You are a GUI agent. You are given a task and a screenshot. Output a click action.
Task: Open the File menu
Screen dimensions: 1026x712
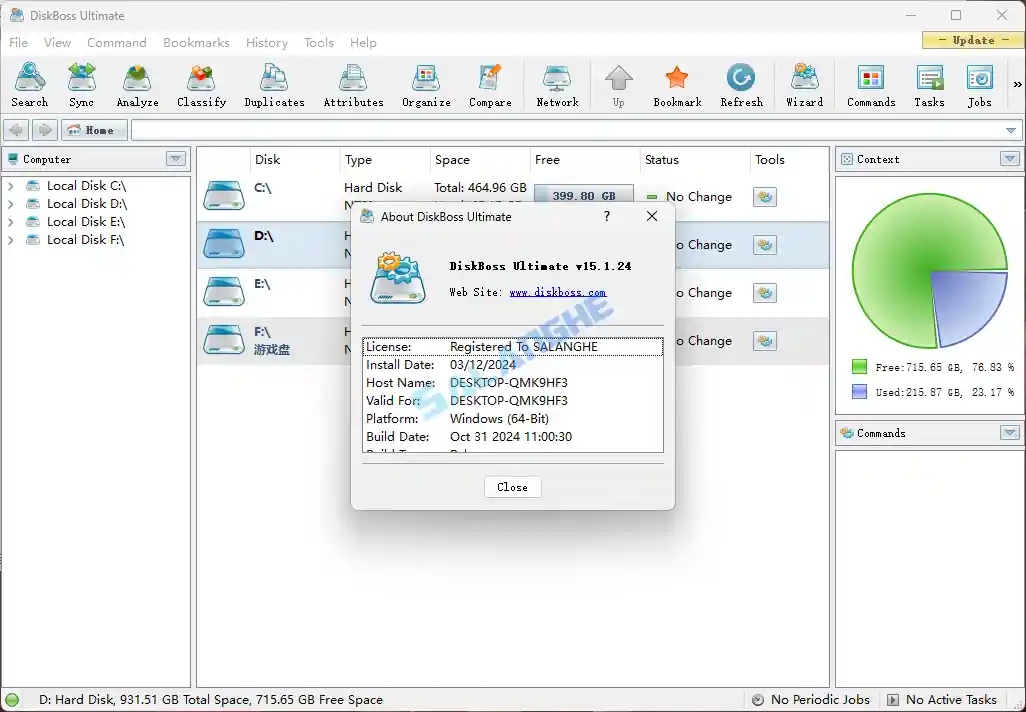(x=18, y=43)
